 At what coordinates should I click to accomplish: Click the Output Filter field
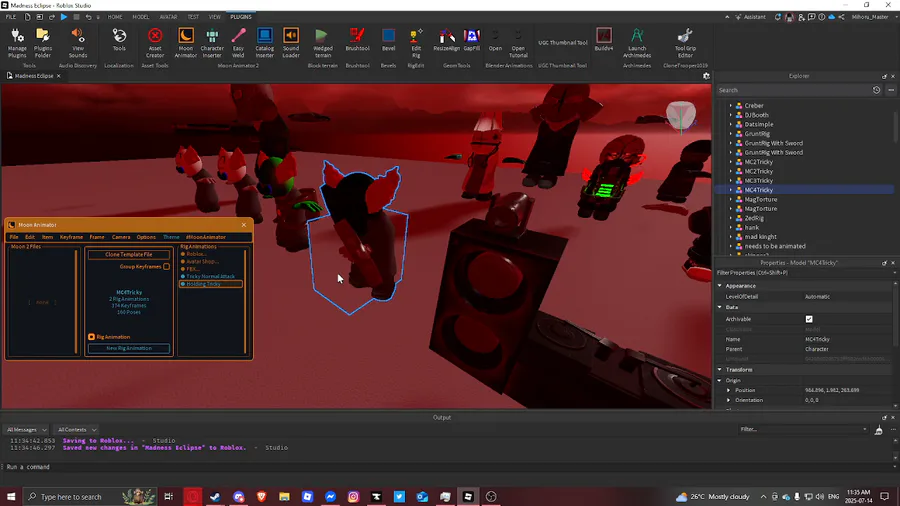point(802,430)
